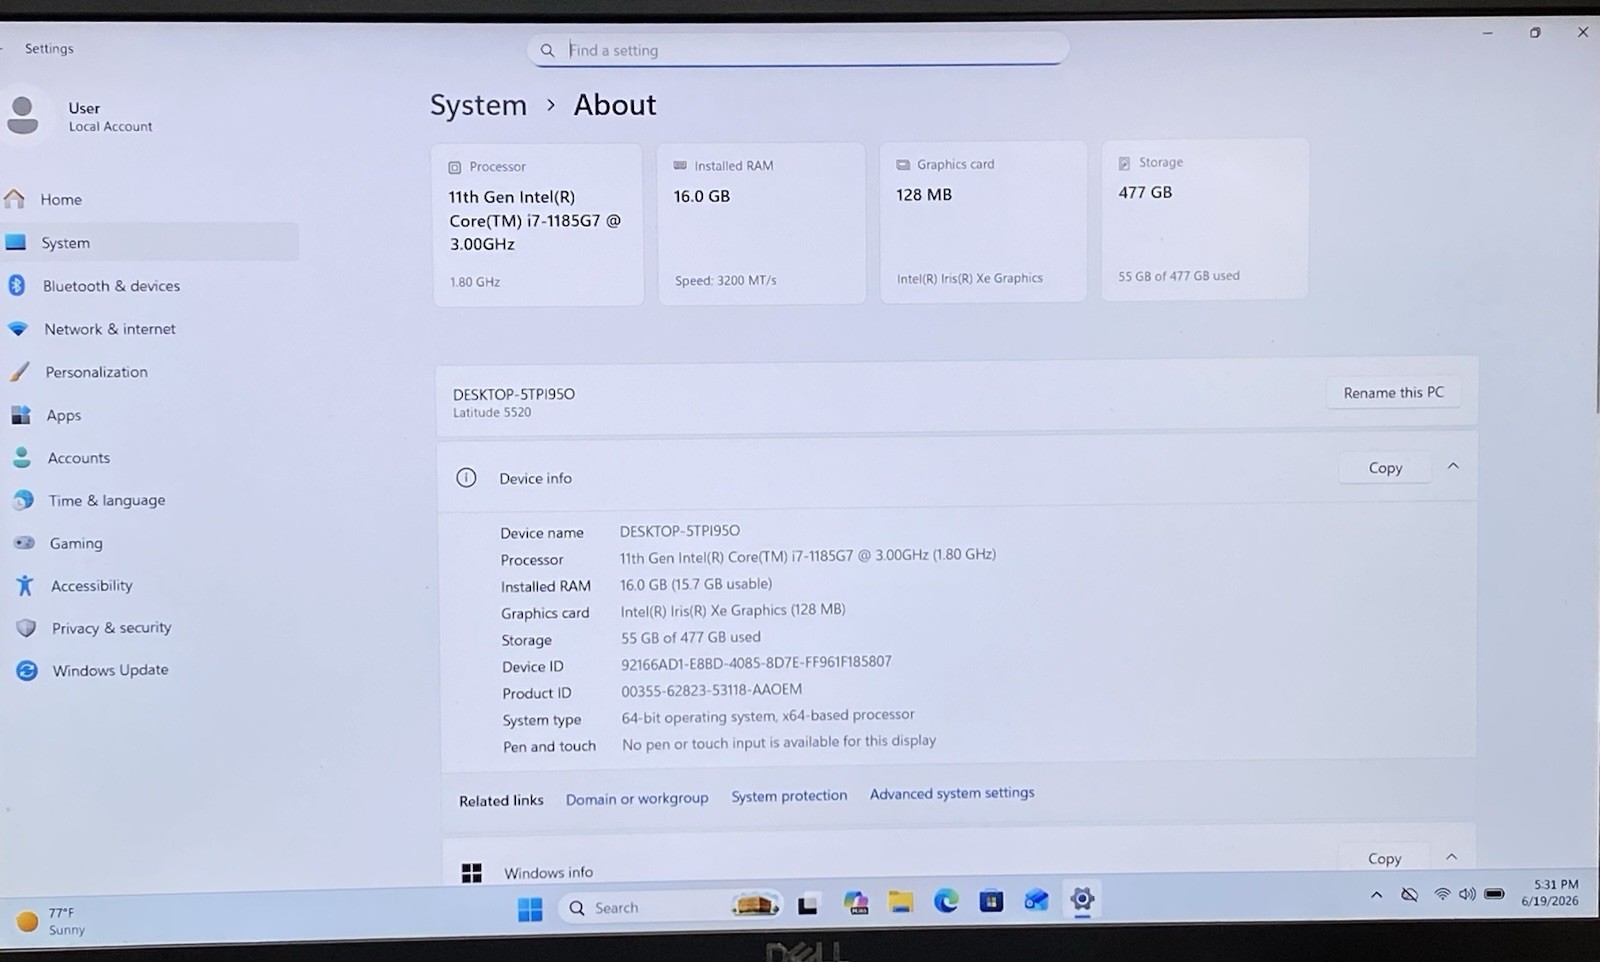Launch Copilot from the taskbar
Viewport: 1600px width, 962px height.
click(856, 903)
